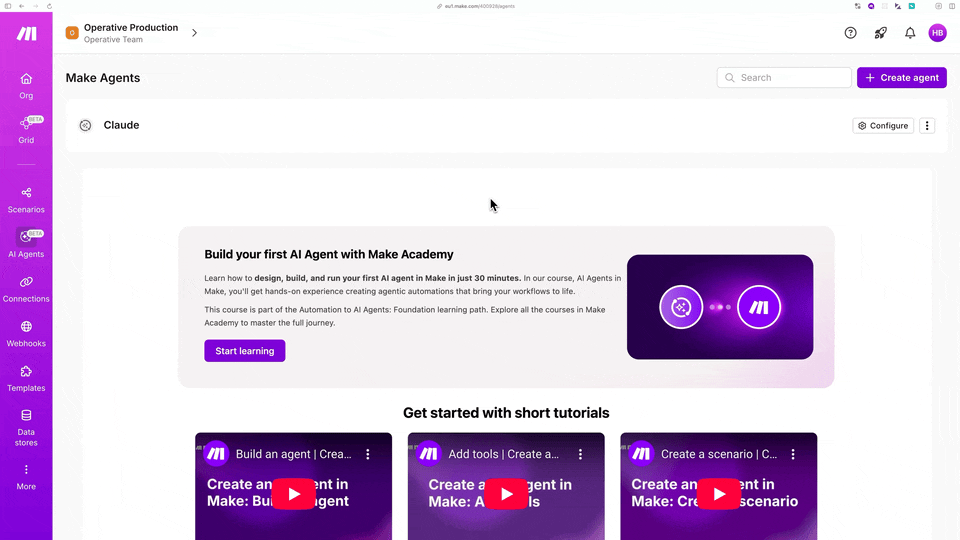Open the Make Academy banner image
Viewport: 960px width, 540px height.
click(x=720, y=307)
